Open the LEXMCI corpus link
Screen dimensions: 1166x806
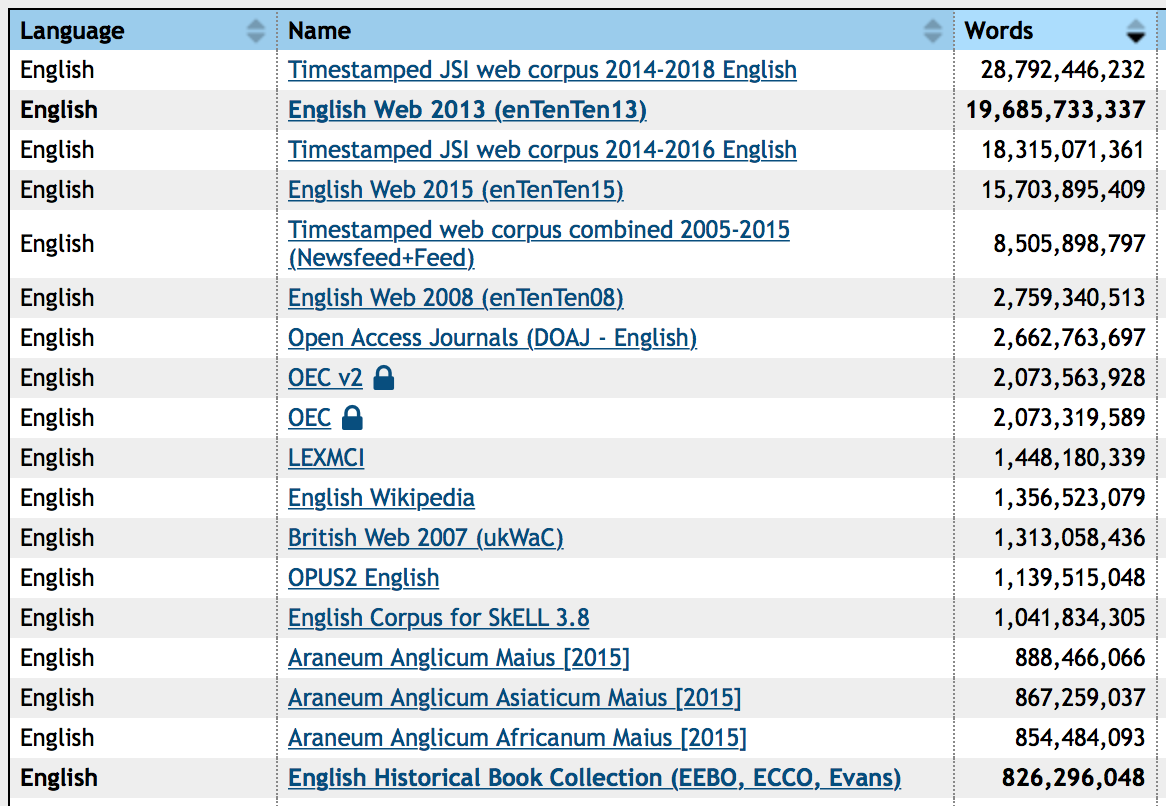tap(326, 458)
